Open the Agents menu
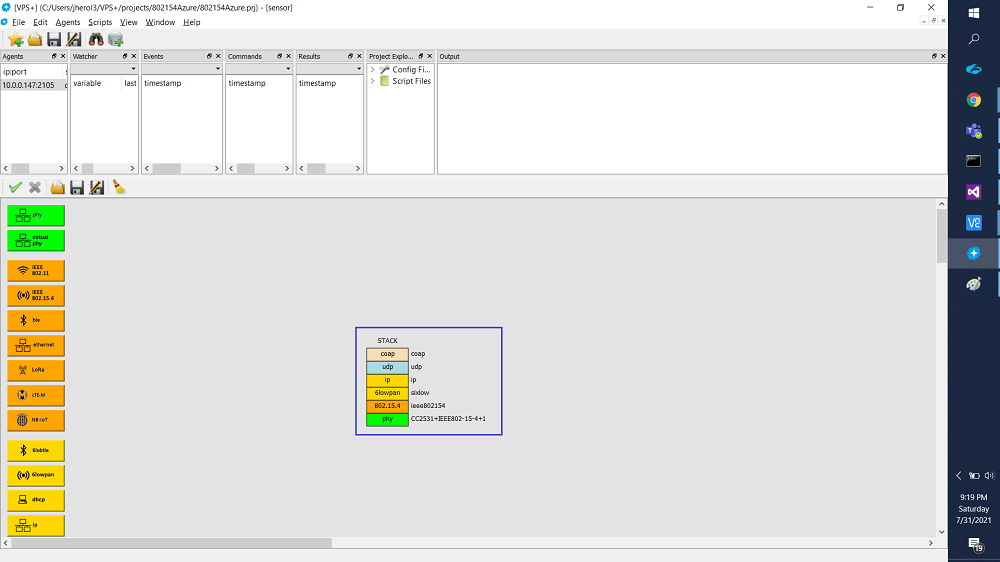Screen dimensions: 1000x562 [68, 22]
